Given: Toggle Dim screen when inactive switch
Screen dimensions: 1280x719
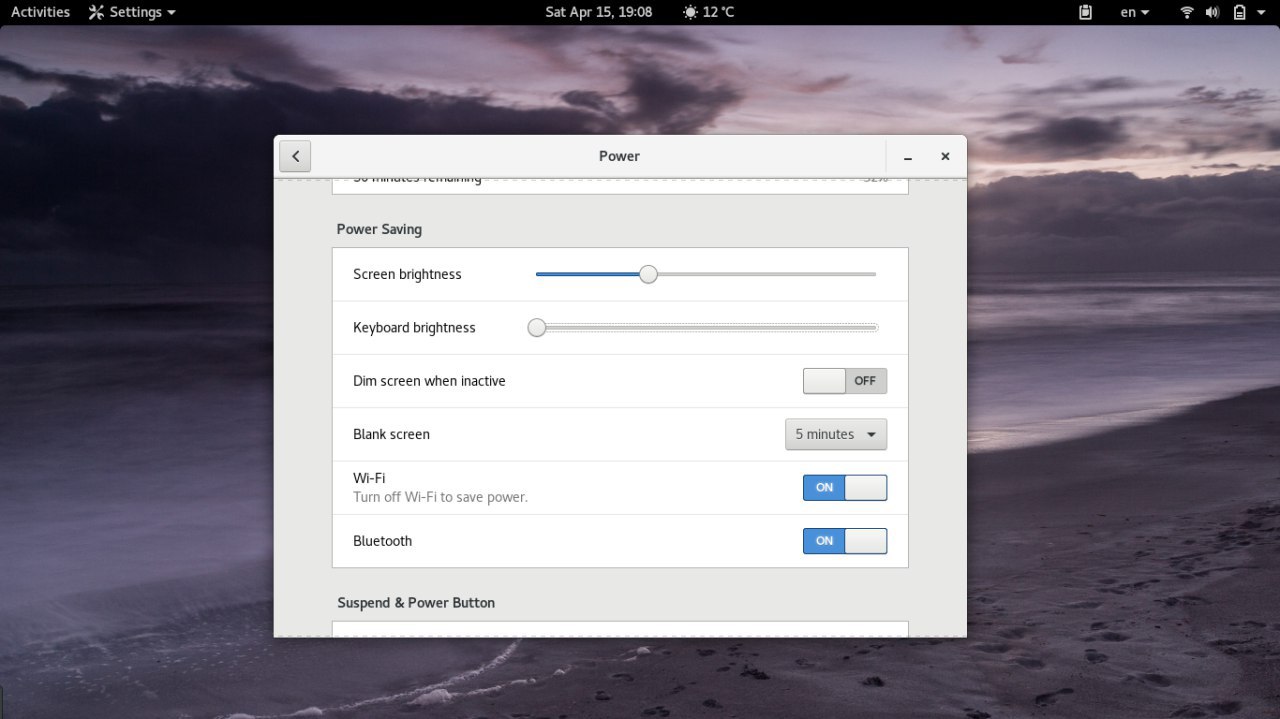Looking at the screenshot, I should tap(845, 381).
